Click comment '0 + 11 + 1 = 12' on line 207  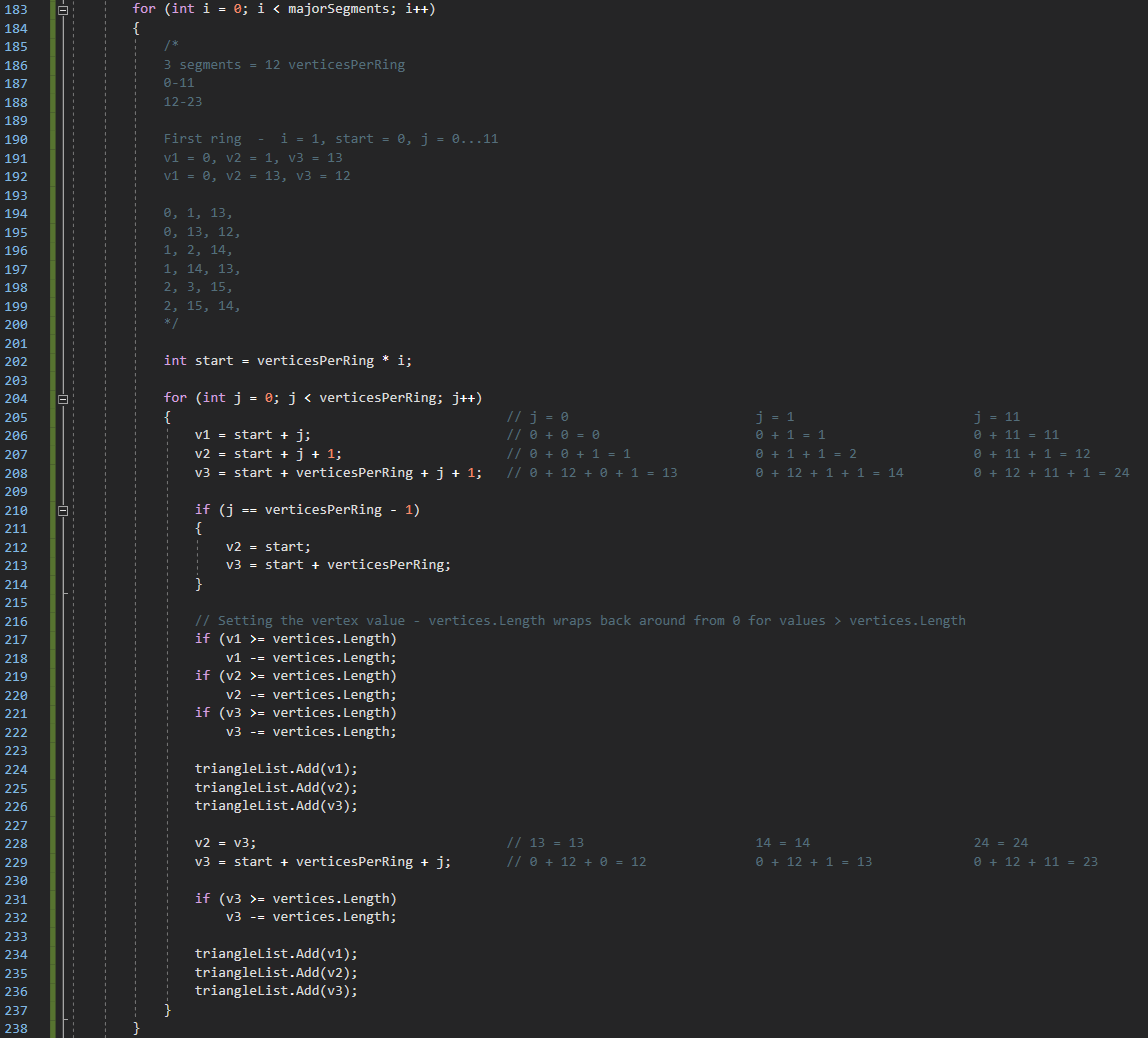pyautogui.click(x=1032, y=454)
